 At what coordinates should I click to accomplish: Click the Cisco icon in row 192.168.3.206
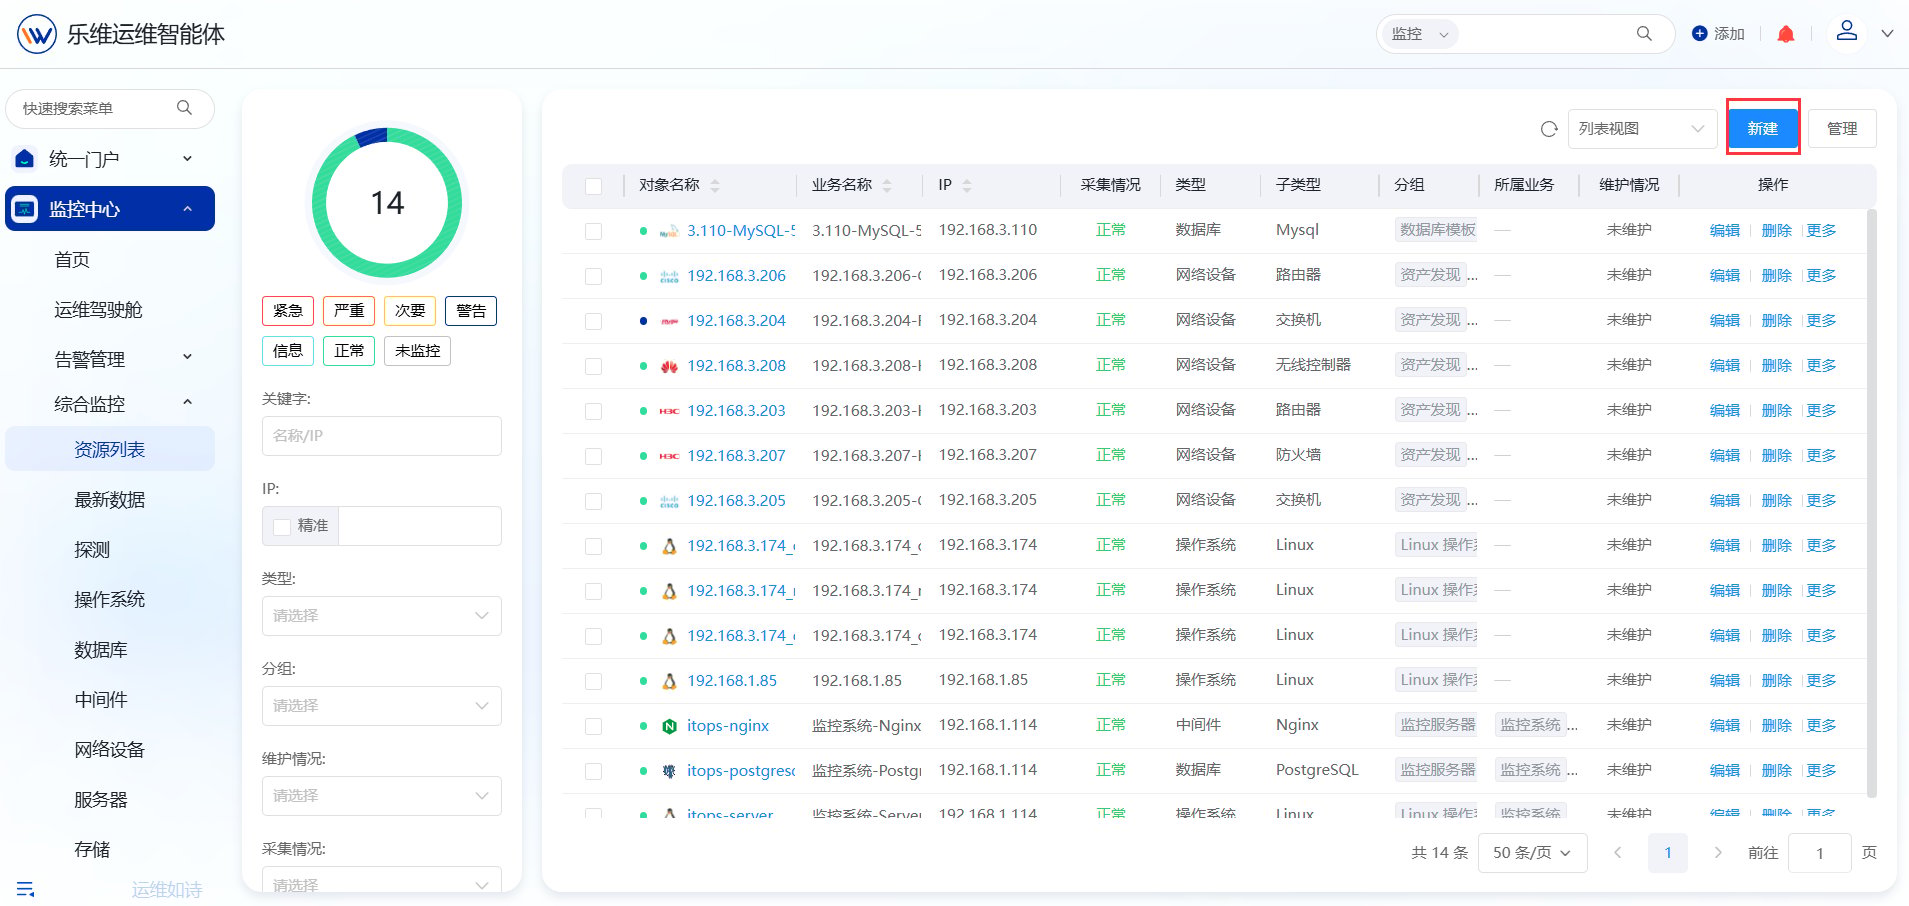[x=669, y=276]
